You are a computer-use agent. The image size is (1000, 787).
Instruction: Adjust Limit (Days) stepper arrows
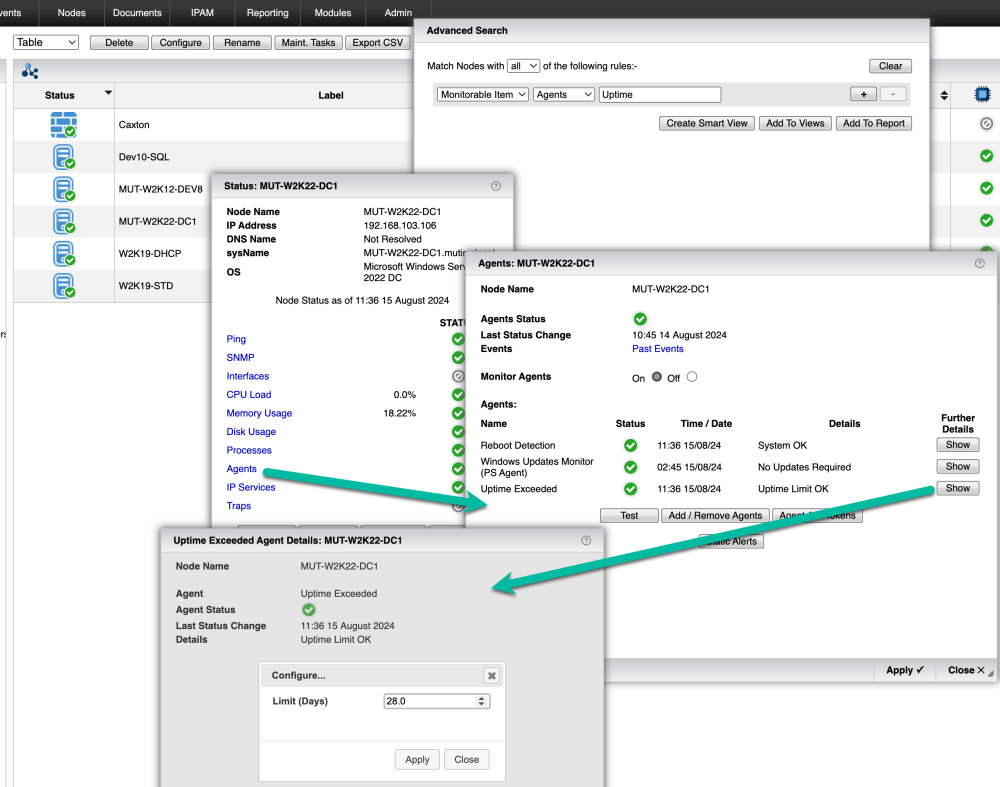[x=483, y=702]
